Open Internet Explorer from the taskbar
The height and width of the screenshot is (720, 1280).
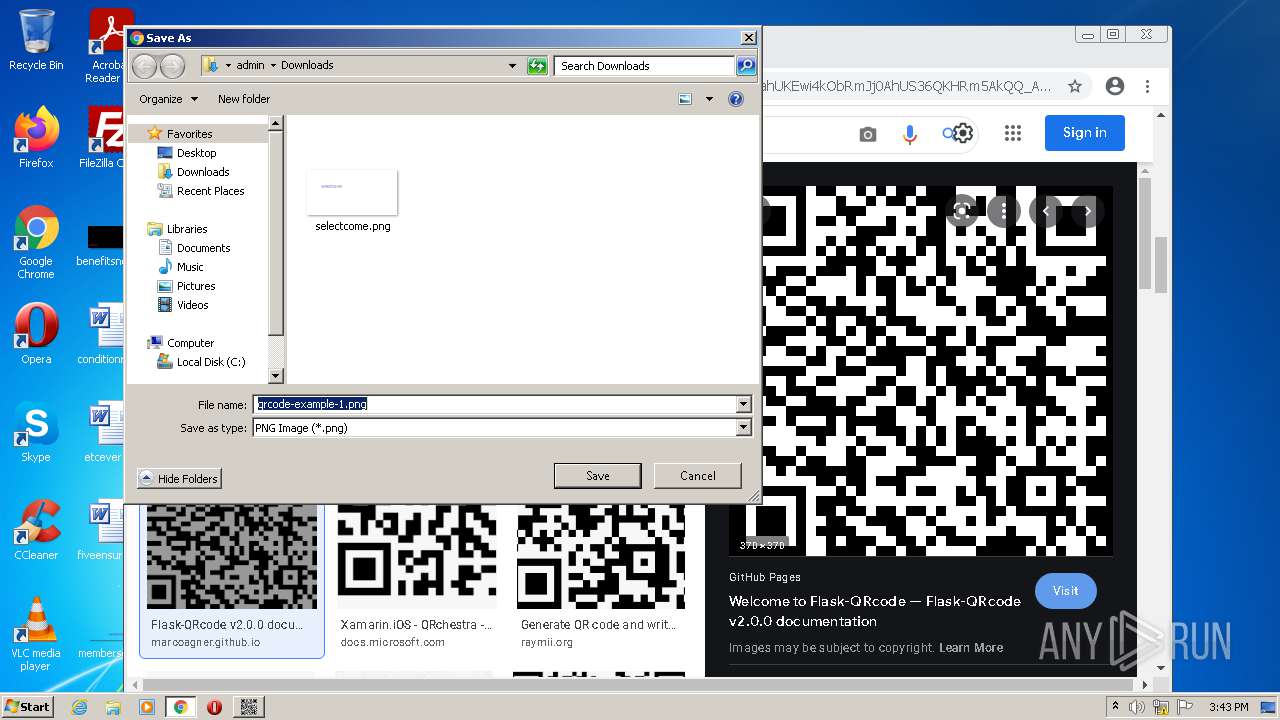click(x=79, y=707)
